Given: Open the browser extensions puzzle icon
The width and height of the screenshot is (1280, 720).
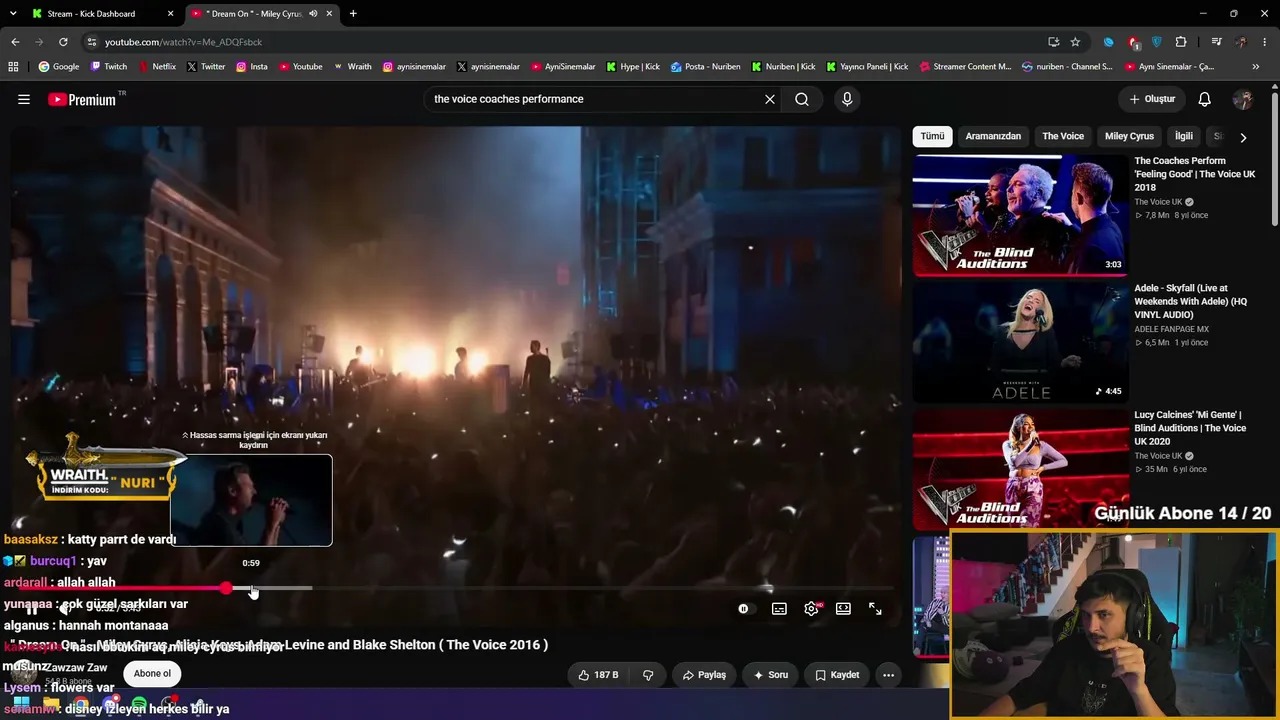Looking at the screenshot, I should tap(1181, 42).
